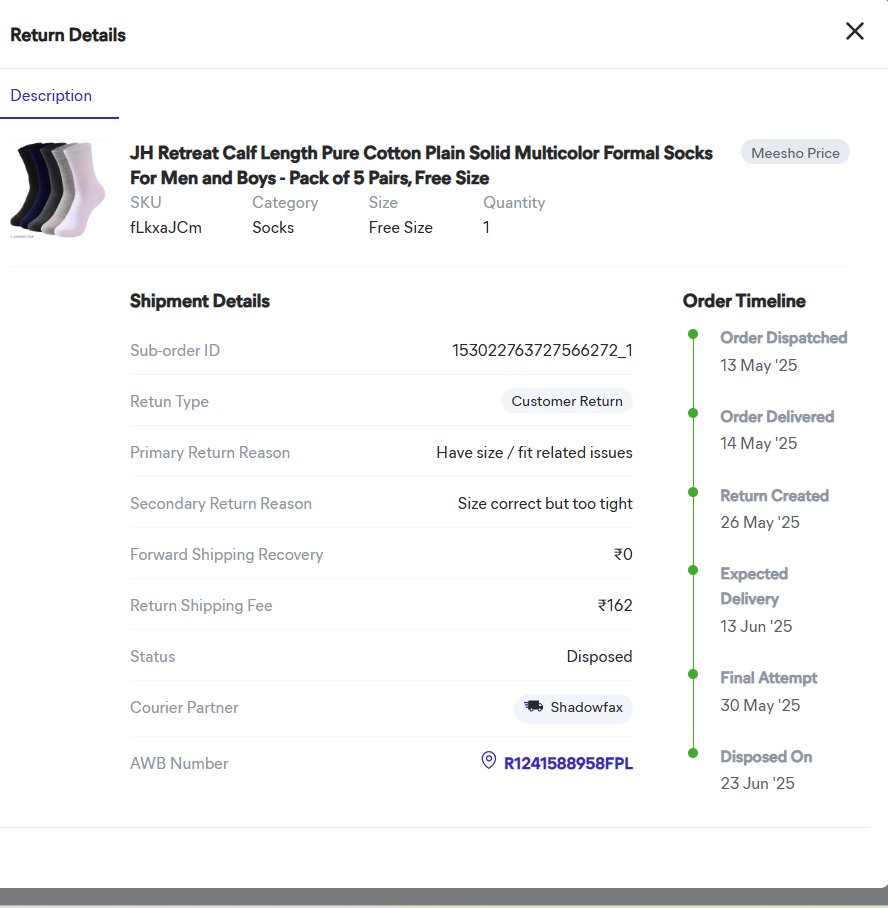Click the Forward Shipping Recovery label
Screen dimensions: 888x908
point(226,554)
